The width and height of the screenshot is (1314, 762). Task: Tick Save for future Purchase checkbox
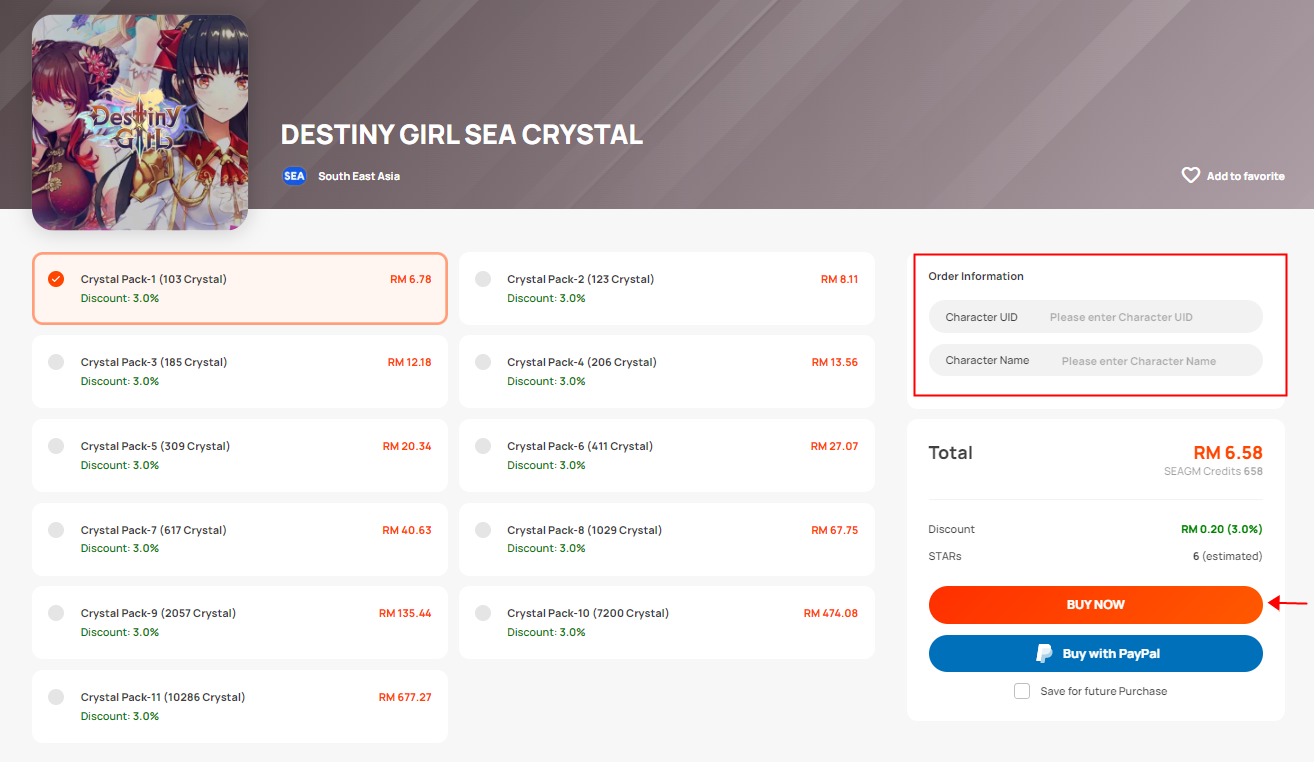1022,691
